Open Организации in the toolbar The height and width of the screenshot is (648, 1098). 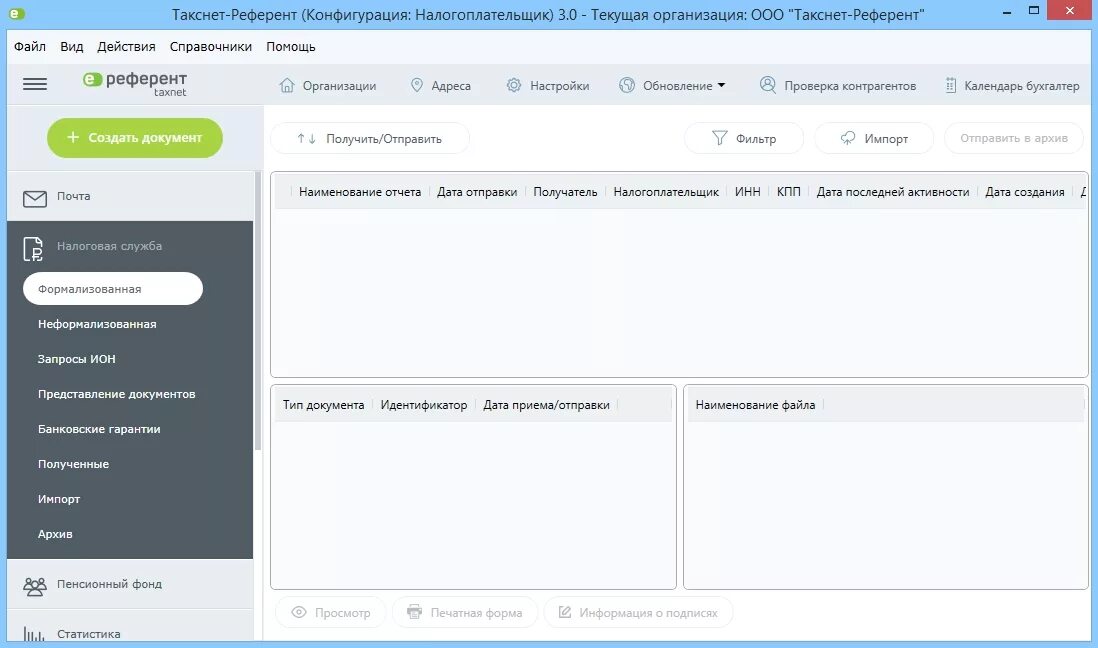point(339,85)
